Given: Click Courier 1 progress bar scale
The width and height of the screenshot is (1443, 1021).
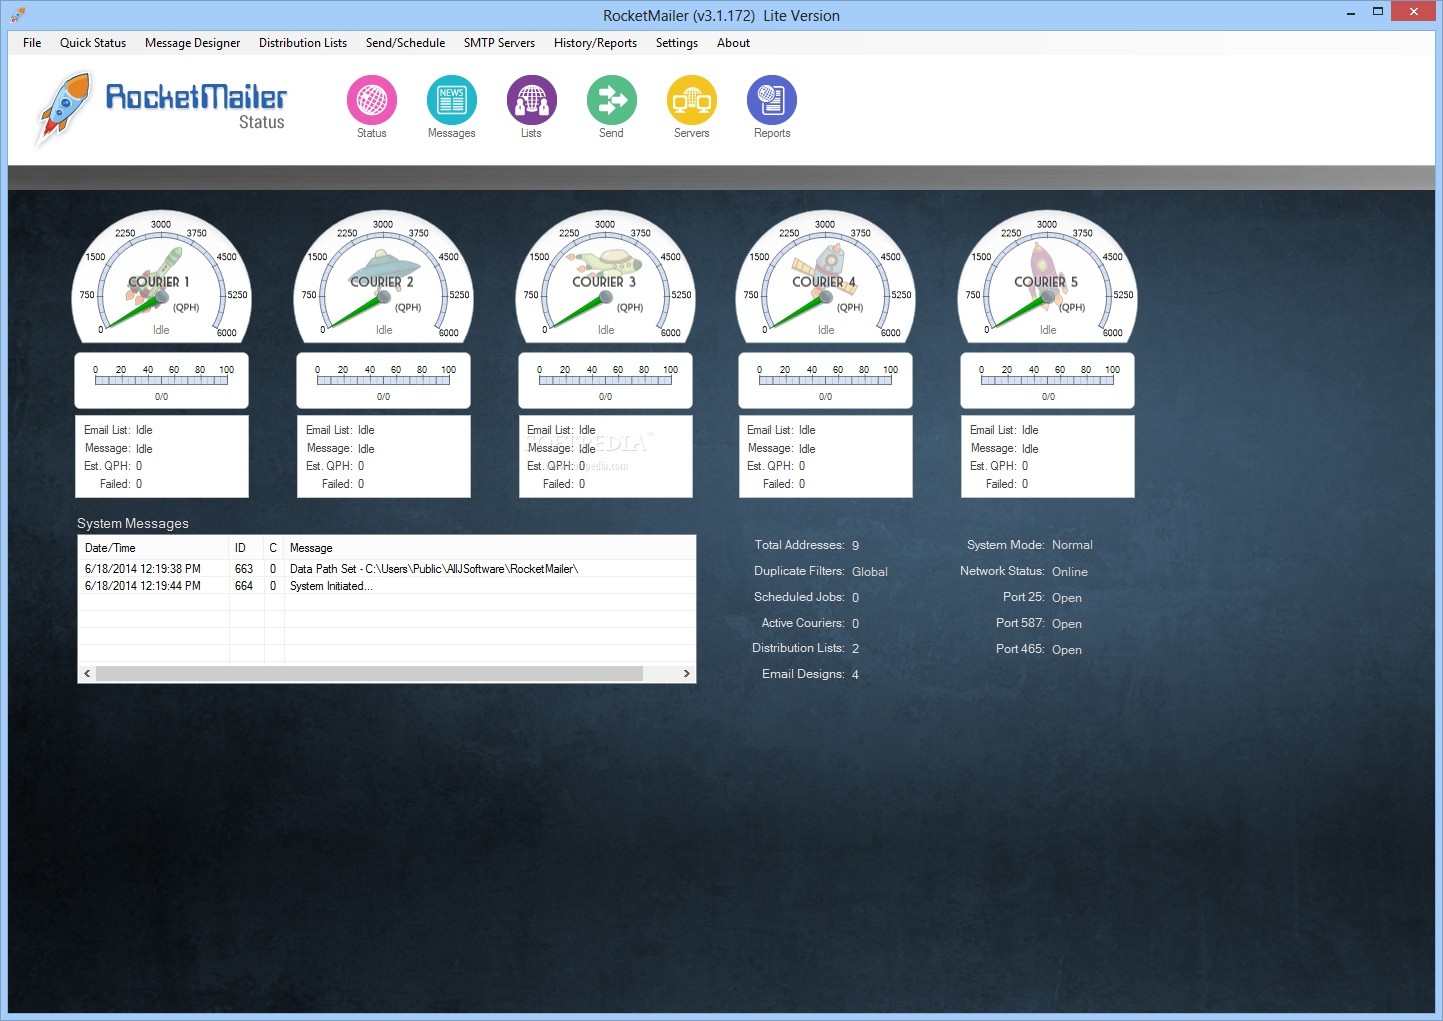Looking at the screenshot, I should tap(161, 380).
